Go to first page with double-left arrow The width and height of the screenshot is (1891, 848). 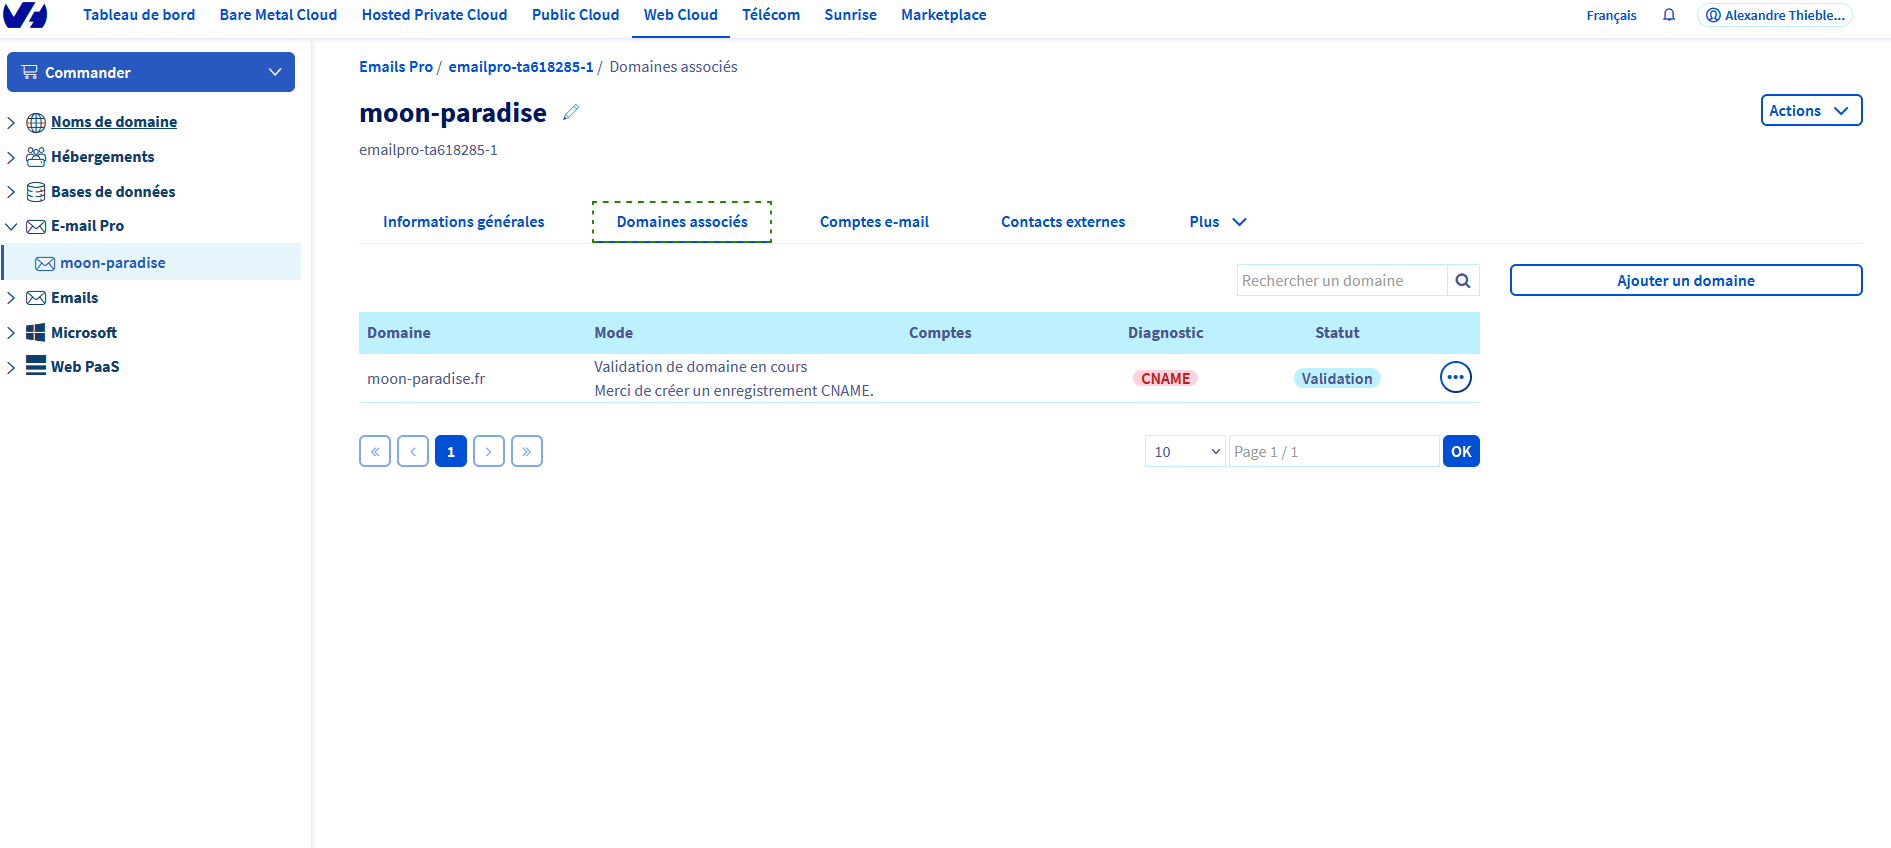375,452
